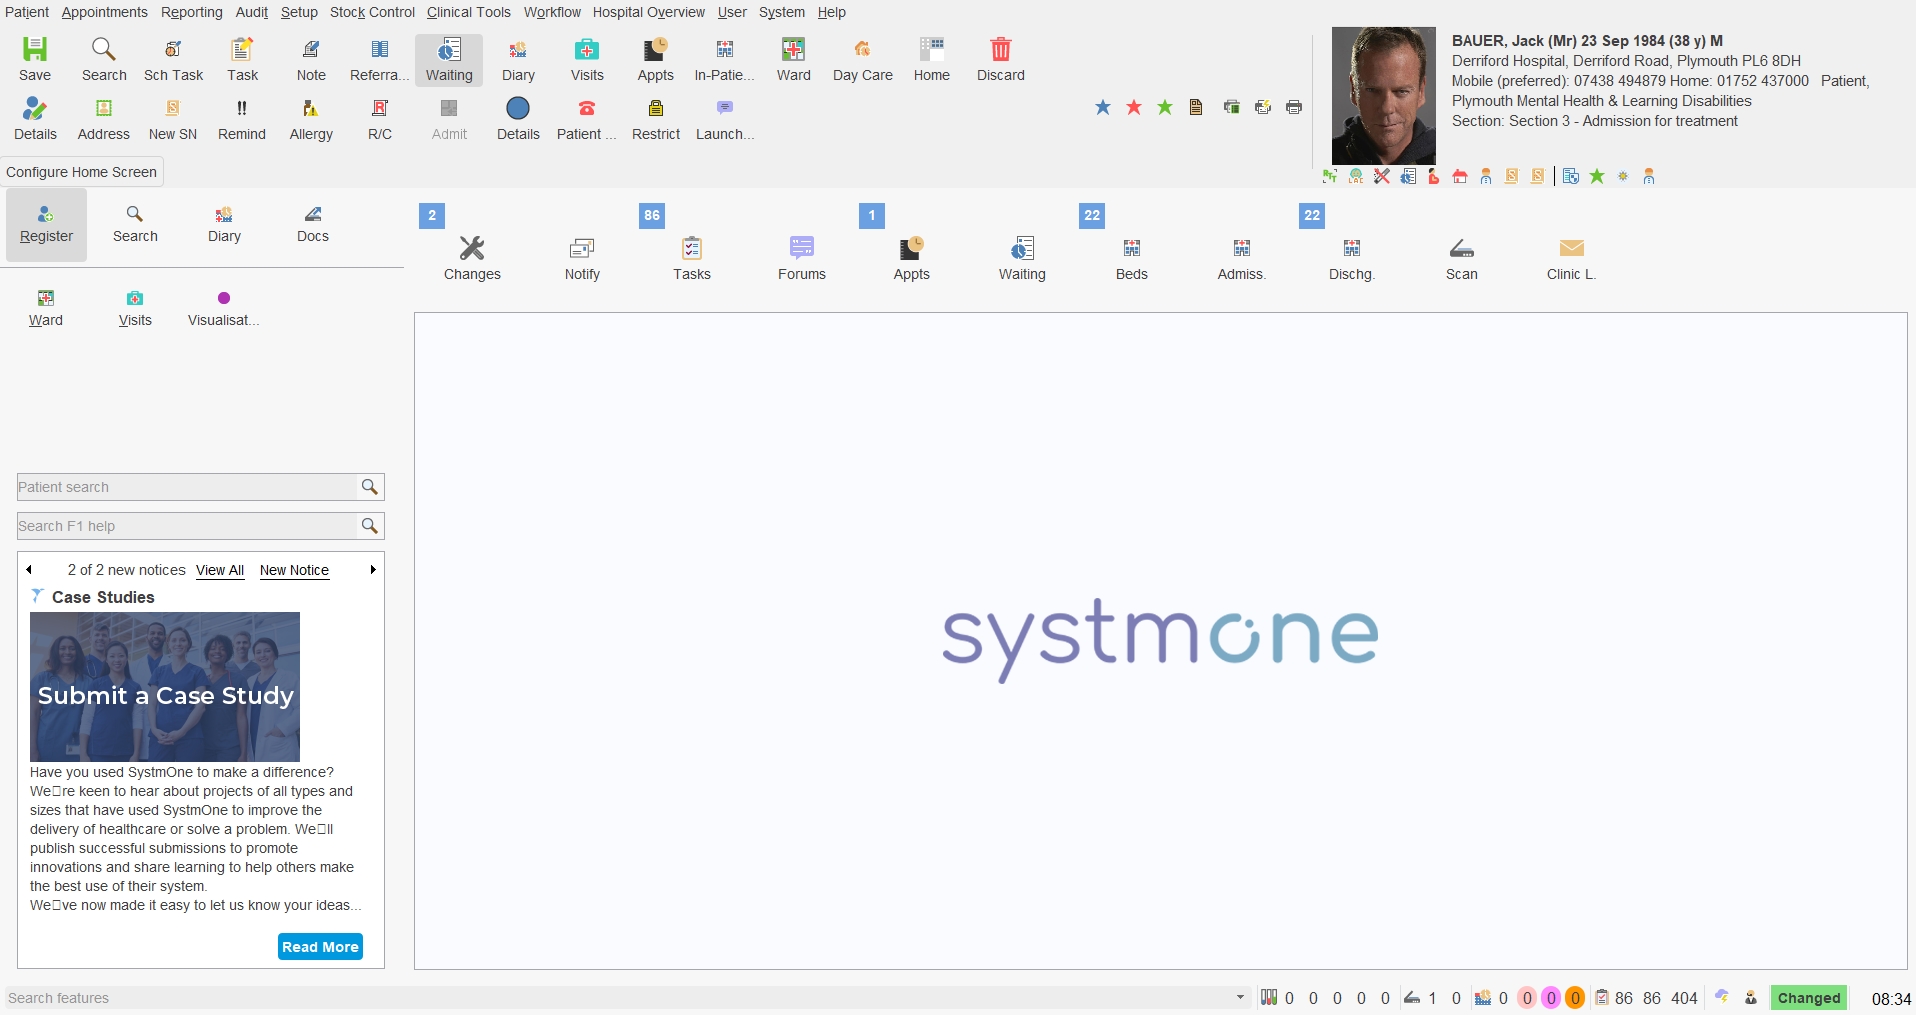Open the Clinical Tools menu
1916x1015 pixels.
tap(469, 12)
